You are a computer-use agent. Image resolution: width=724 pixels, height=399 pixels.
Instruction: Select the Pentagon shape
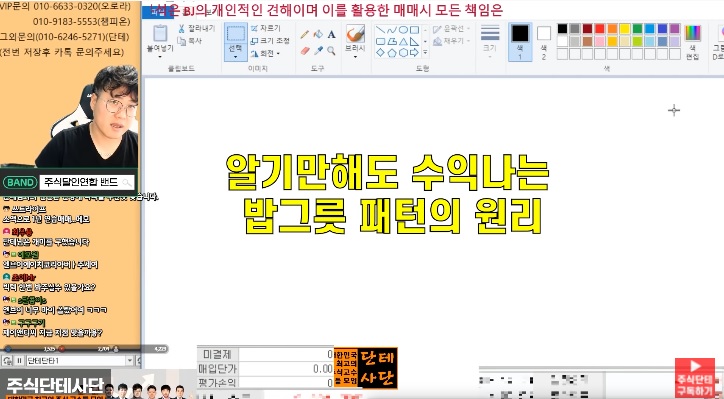[x=392, y=53]
